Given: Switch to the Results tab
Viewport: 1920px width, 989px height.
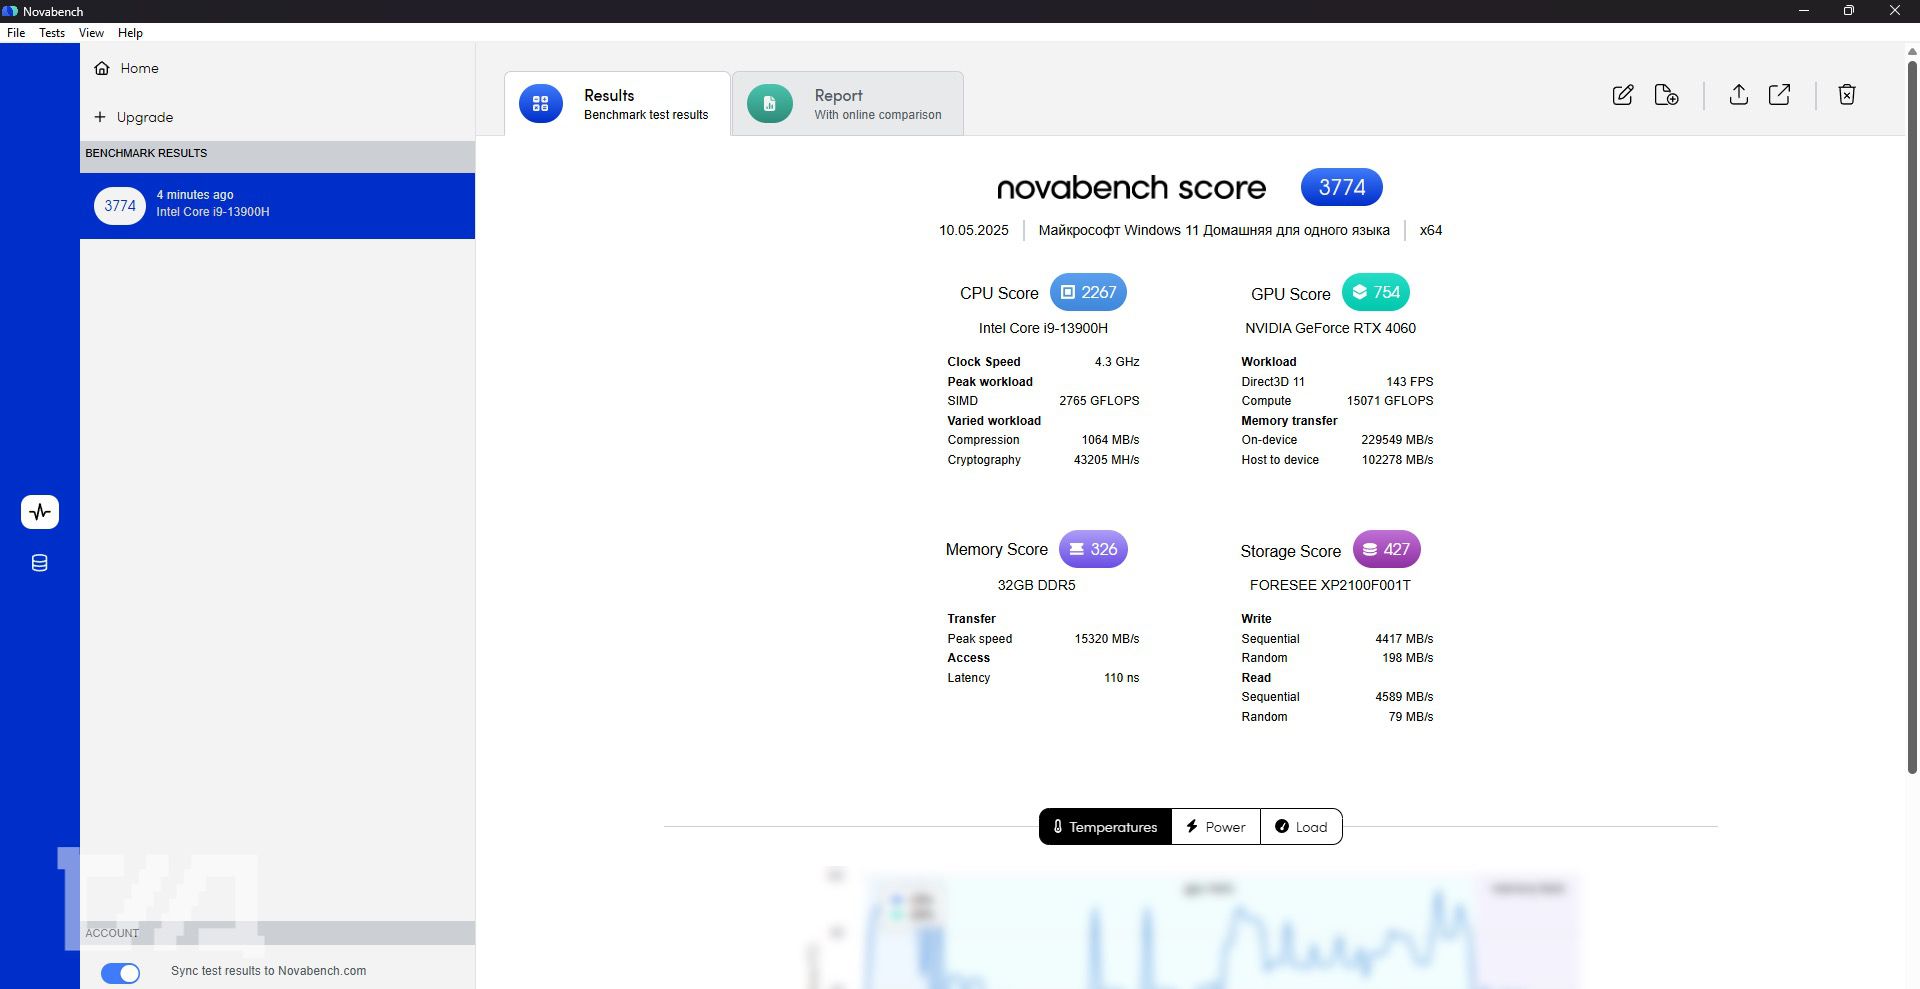Looking at the screenshot, I should [617, 104].
